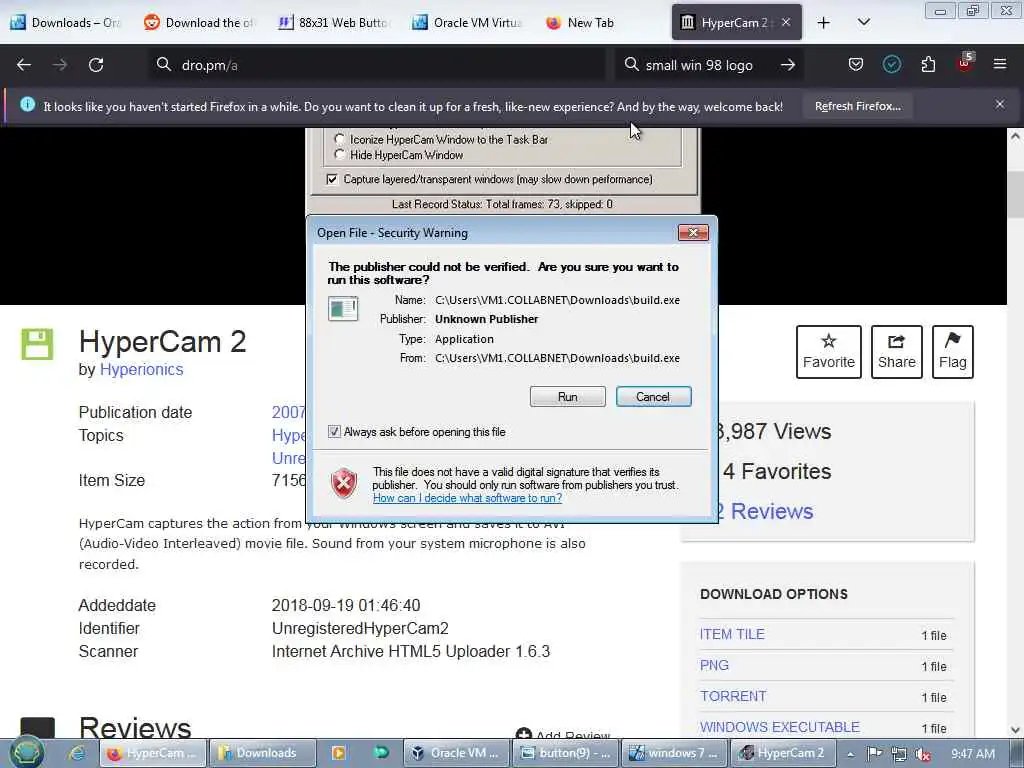Click the Share button on archive page

click(x=897, y=352)
